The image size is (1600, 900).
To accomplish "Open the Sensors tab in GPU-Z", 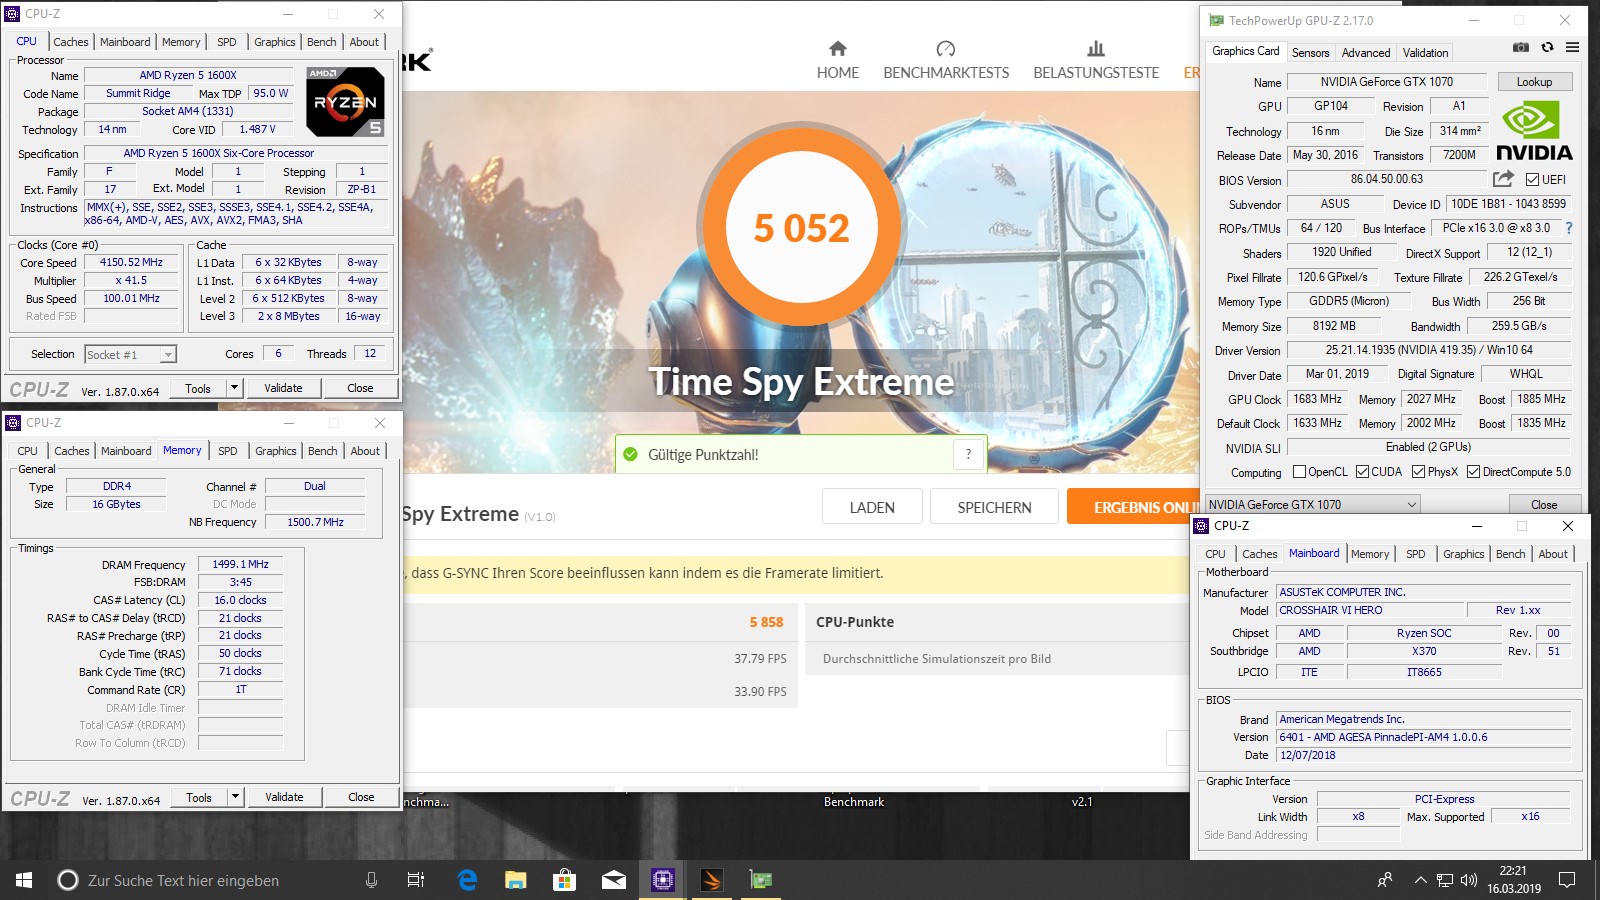I will pos(1310,53).
